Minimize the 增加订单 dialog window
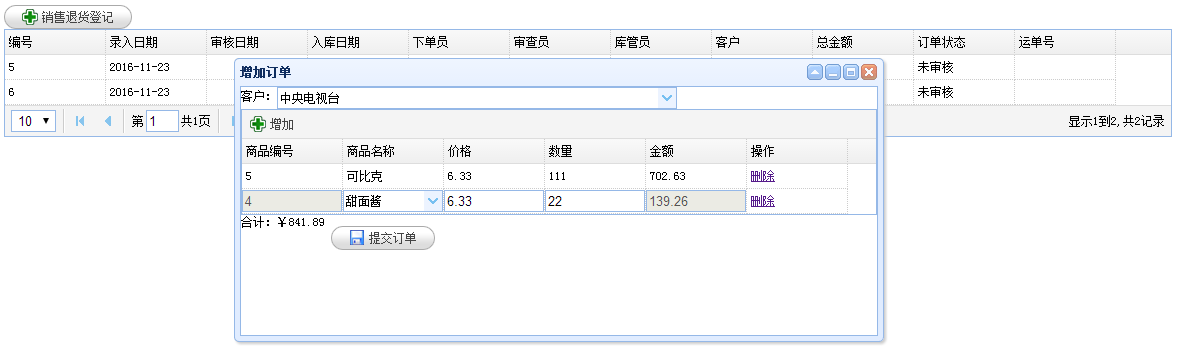Screen dimensions: 1178x360 (833, 72)
